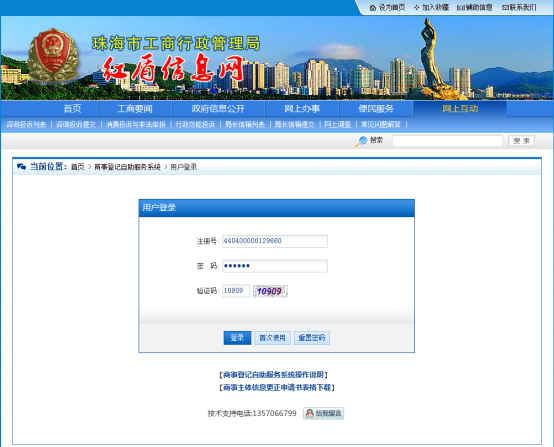Focus the 注册号 registration number field
Image resolution: width=554 pixels, height=447 pixels.
(275, 241)
